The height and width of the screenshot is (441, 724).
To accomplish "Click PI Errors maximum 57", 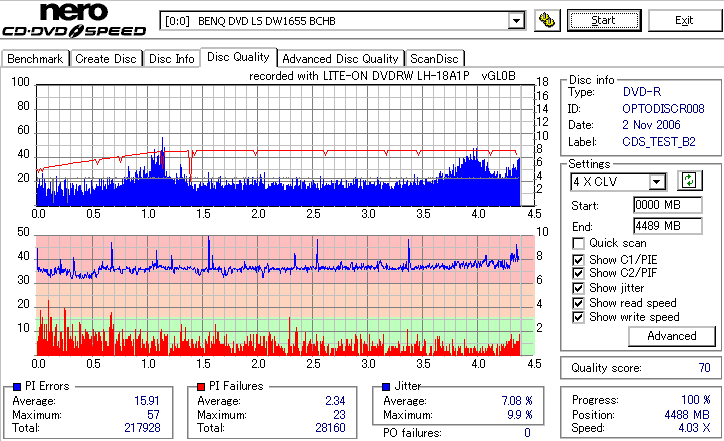I will [153, 415].
